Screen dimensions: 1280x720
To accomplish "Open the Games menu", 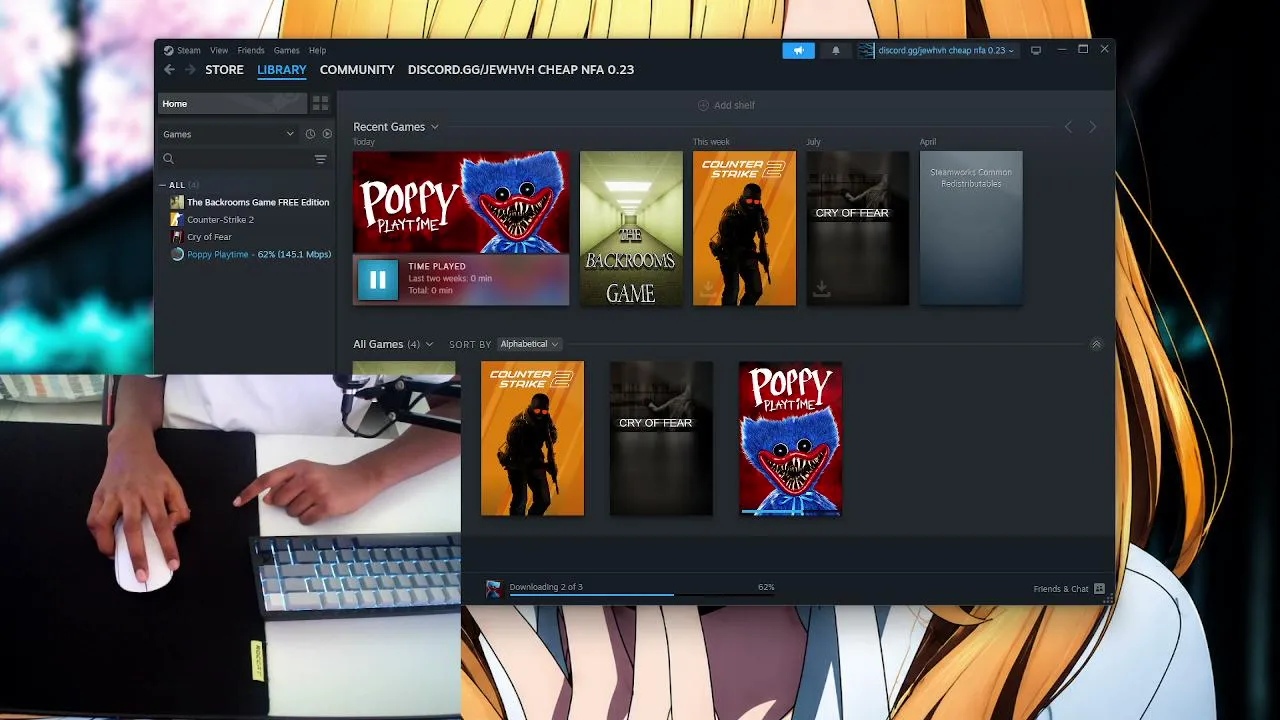I will (287, 50).
